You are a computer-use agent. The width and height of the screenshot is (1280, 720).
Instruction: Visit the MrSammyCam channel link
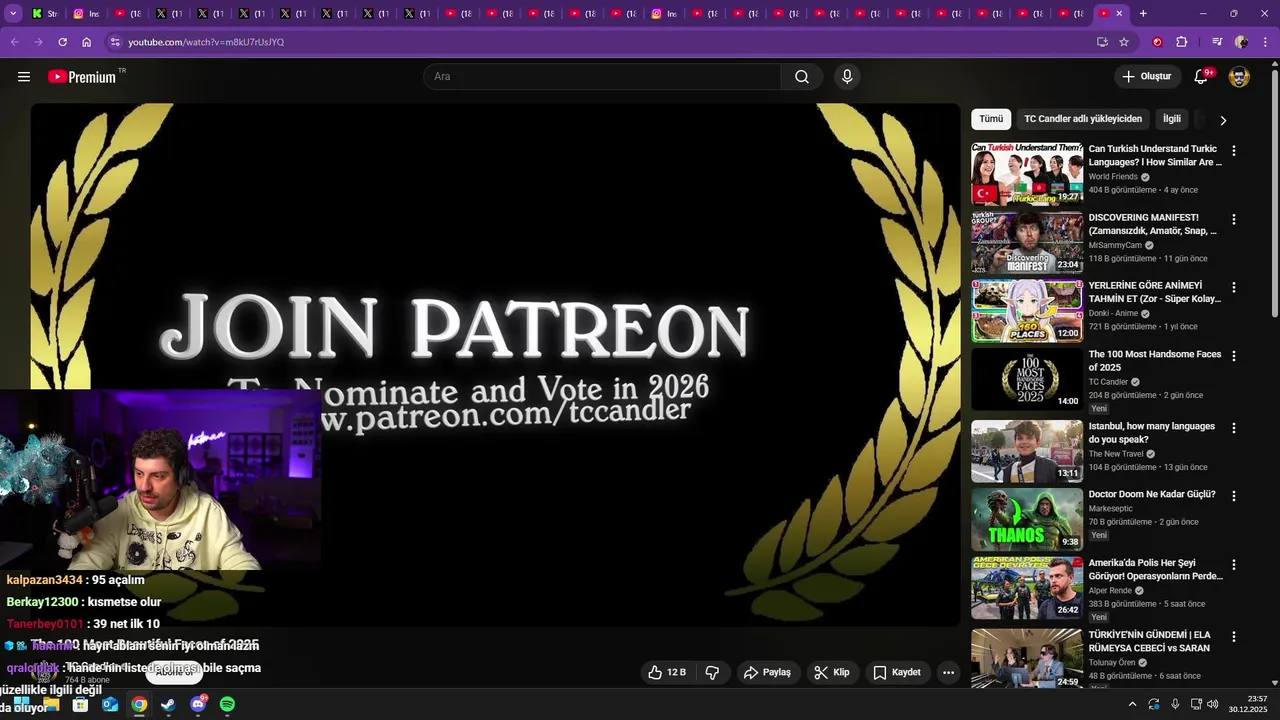point(1115,245)
